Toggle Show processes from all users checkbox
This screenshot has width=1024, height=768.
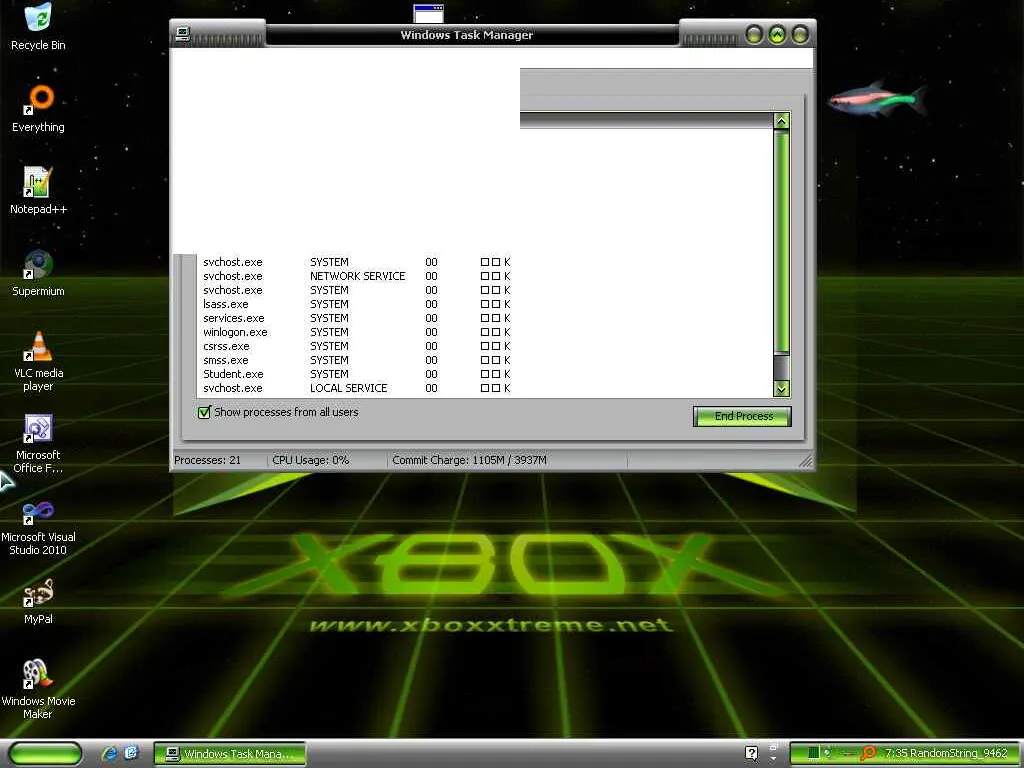pyautogui.click(x=204, y=412)
